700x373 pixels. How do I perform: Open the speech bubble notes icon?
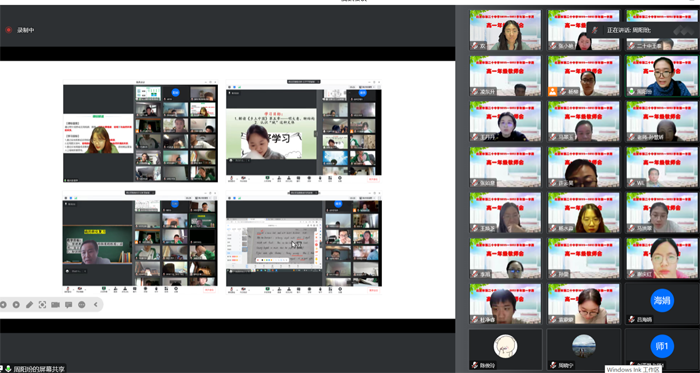68,305
